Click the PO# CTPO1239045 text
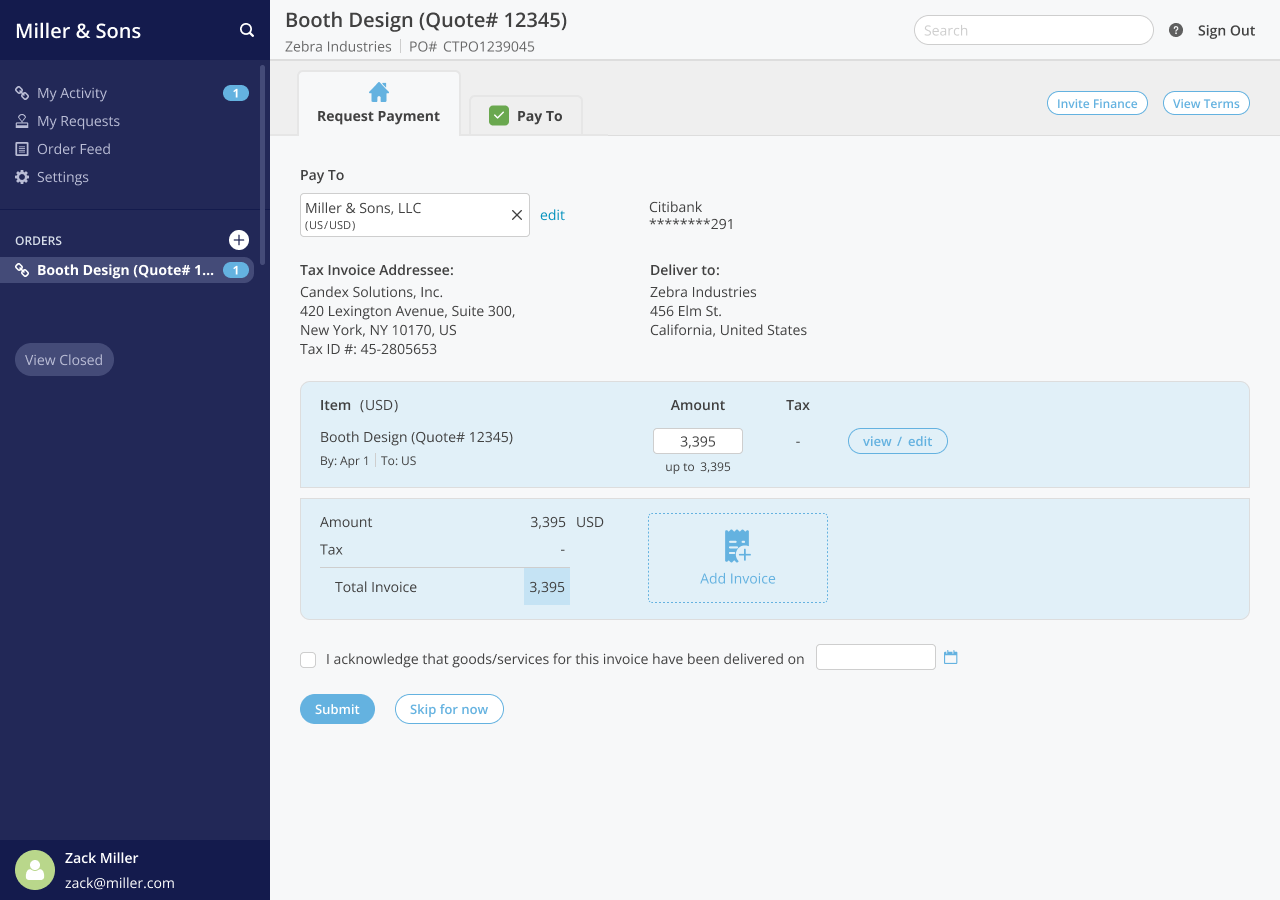1280x900 pixels. coord(472,46)
